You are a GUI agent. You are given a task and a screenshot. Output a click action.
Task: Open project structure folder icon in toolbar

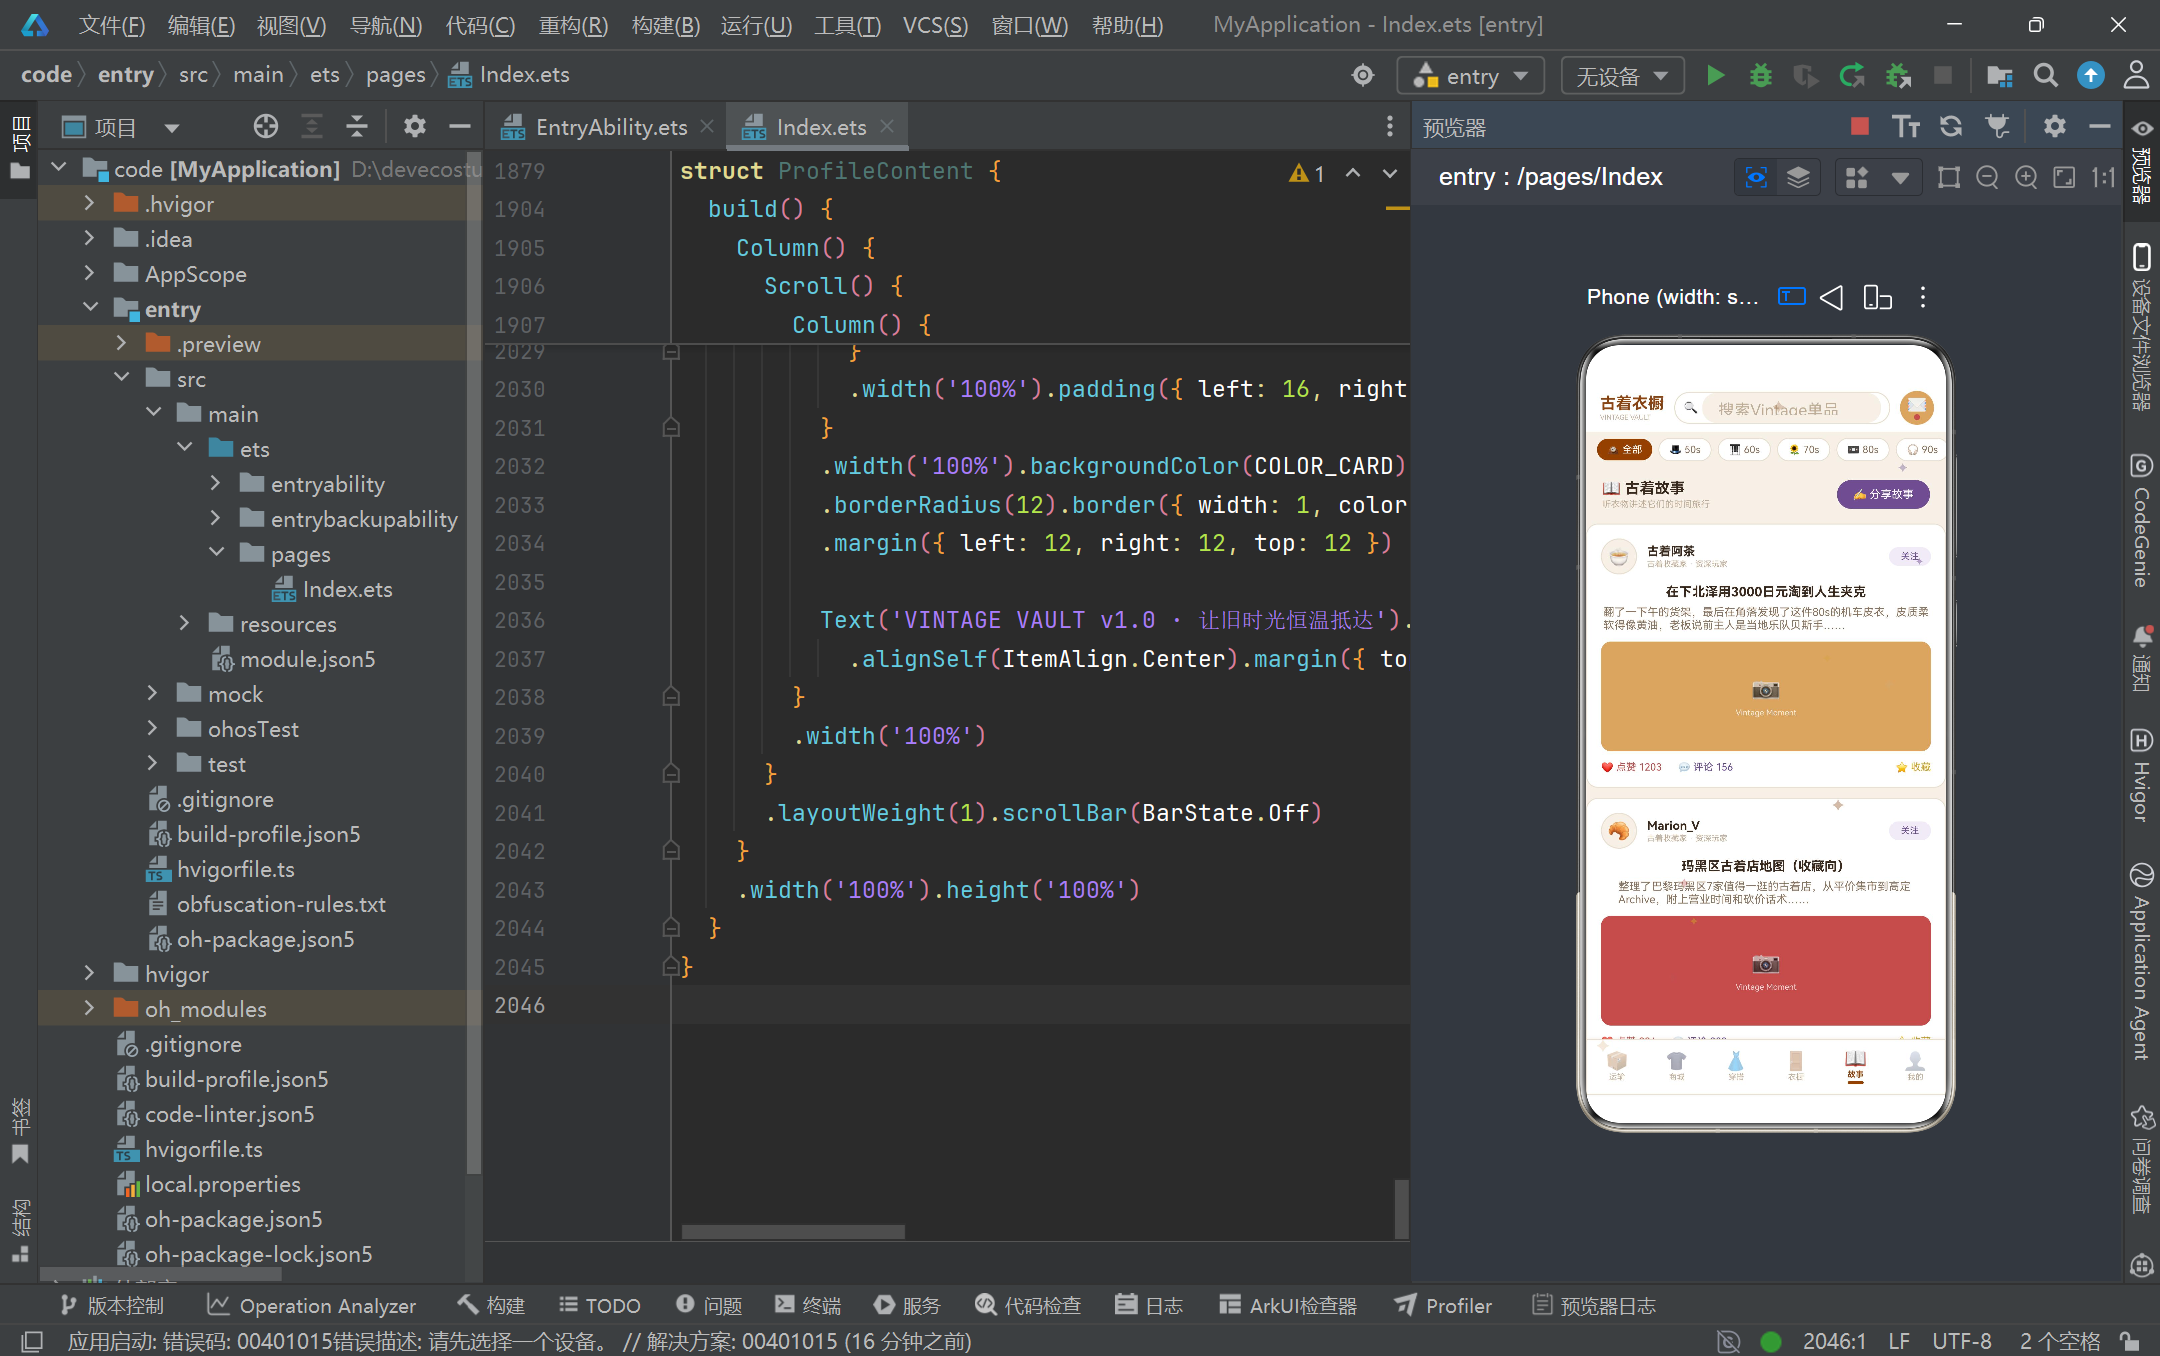coord(1999,75)
